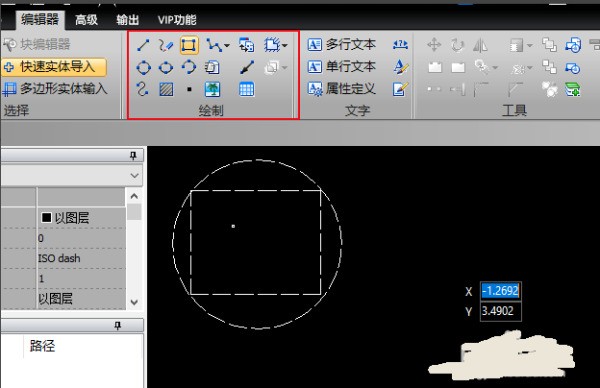Select the Line drawing tool
Viewport: 600px width, 388px height.
[143, 45]
